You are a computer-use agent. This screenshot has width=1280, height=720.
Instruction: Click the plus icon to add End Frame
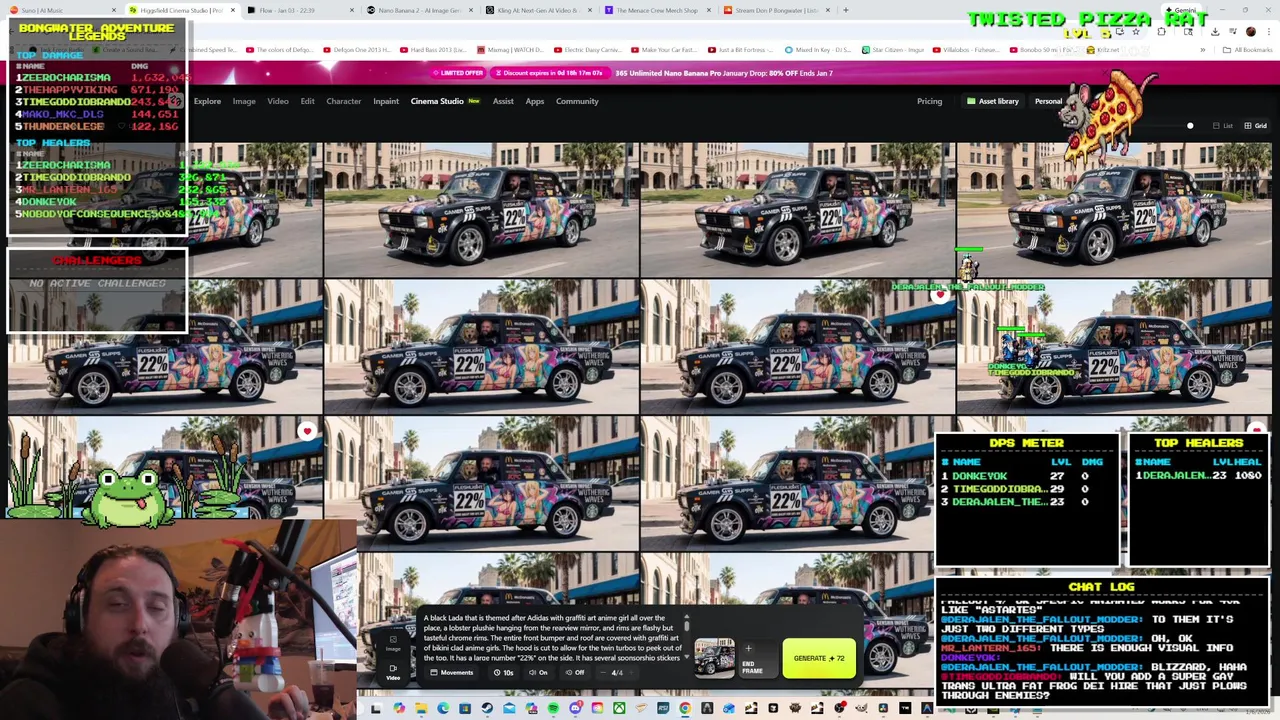[x=748, y=648]
